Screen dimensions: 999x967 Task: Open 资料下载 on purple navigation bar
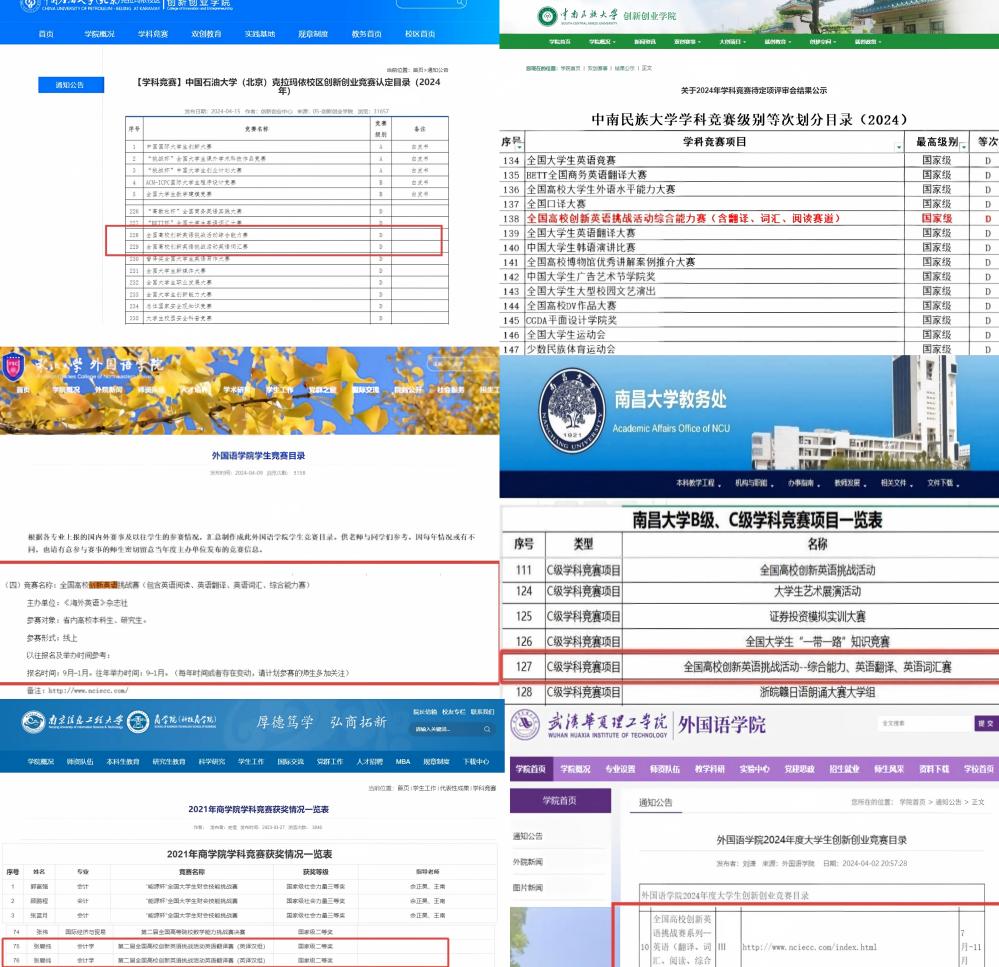pyautogui.click(x=934, y=769)
